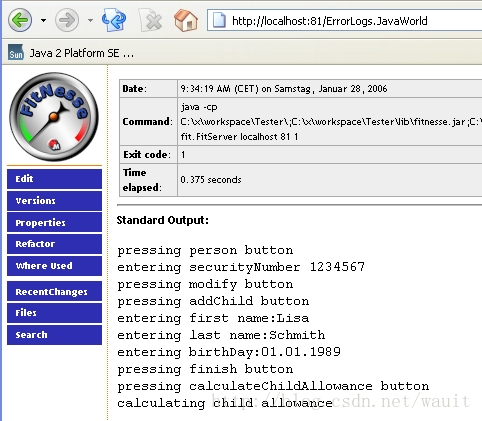This screenshot has height=421, width=482.
Task: Reload the page with the blue refresh icon
Action: (114, 20)
